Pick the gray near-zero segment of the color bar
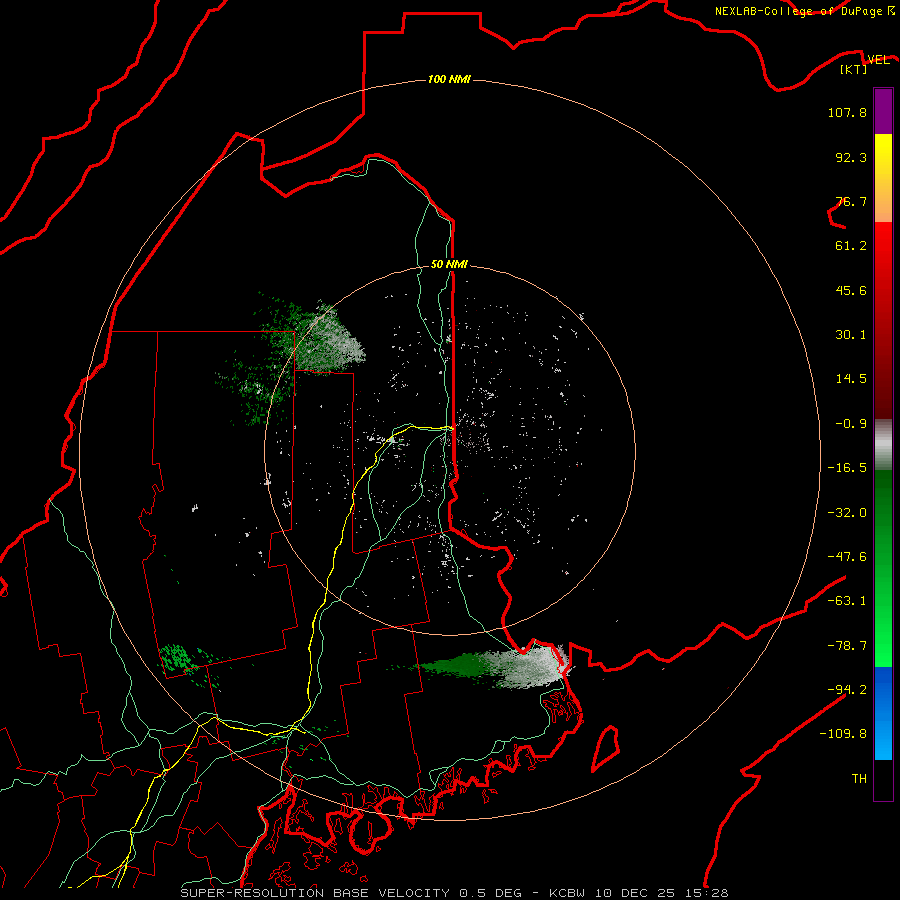The image size is (900, 900). click(x=883, y=445)
